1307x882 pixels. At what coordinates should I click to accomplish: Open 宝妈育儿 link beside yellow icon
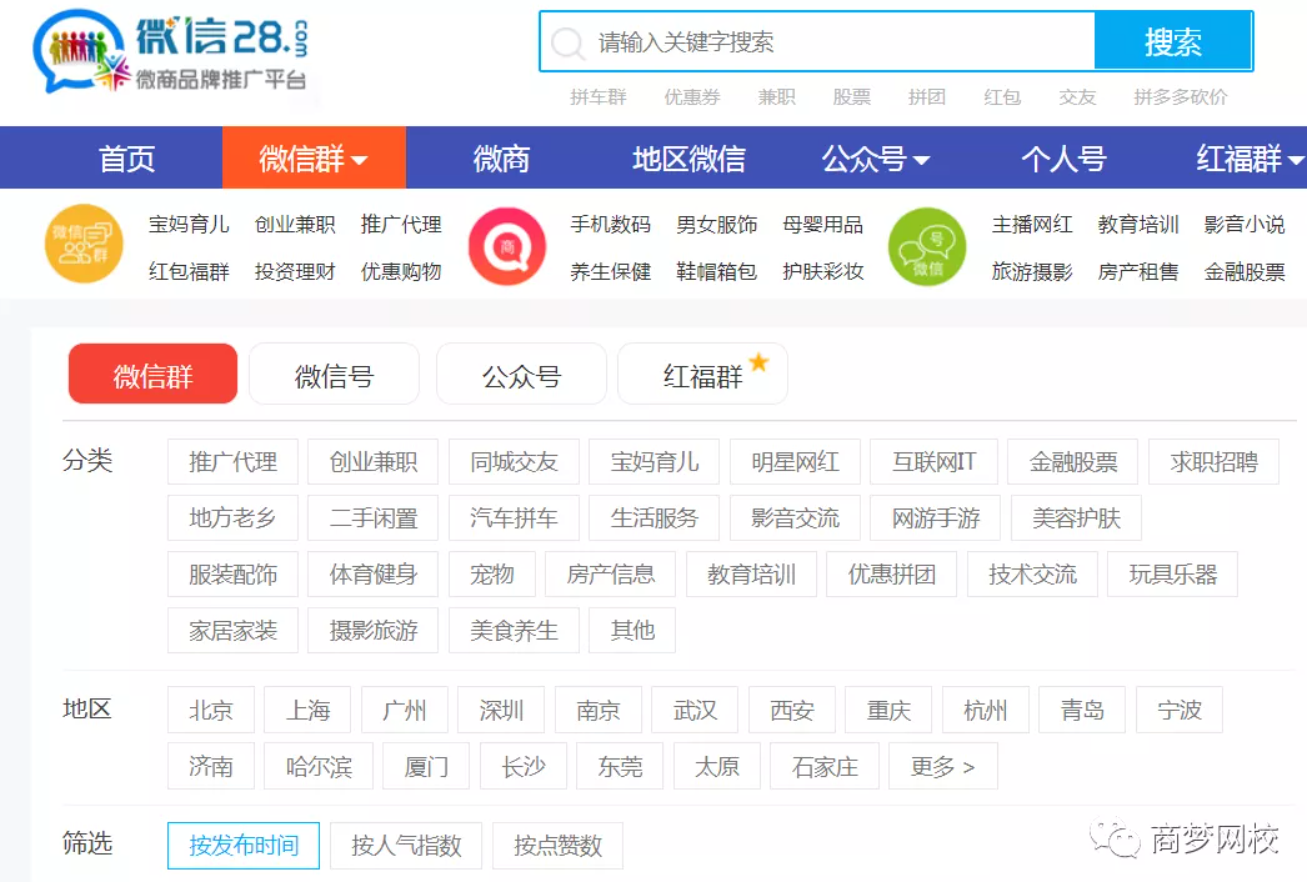[189, 224]
